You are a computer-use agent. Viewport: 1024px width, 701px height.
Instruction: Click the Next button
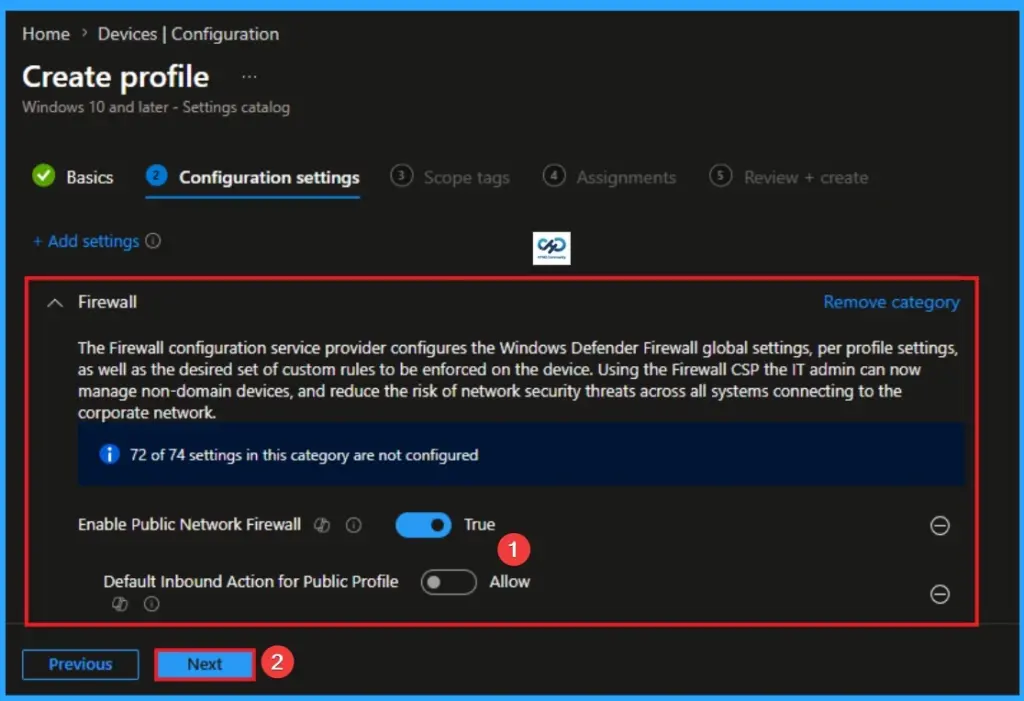[x=204, y=663]
